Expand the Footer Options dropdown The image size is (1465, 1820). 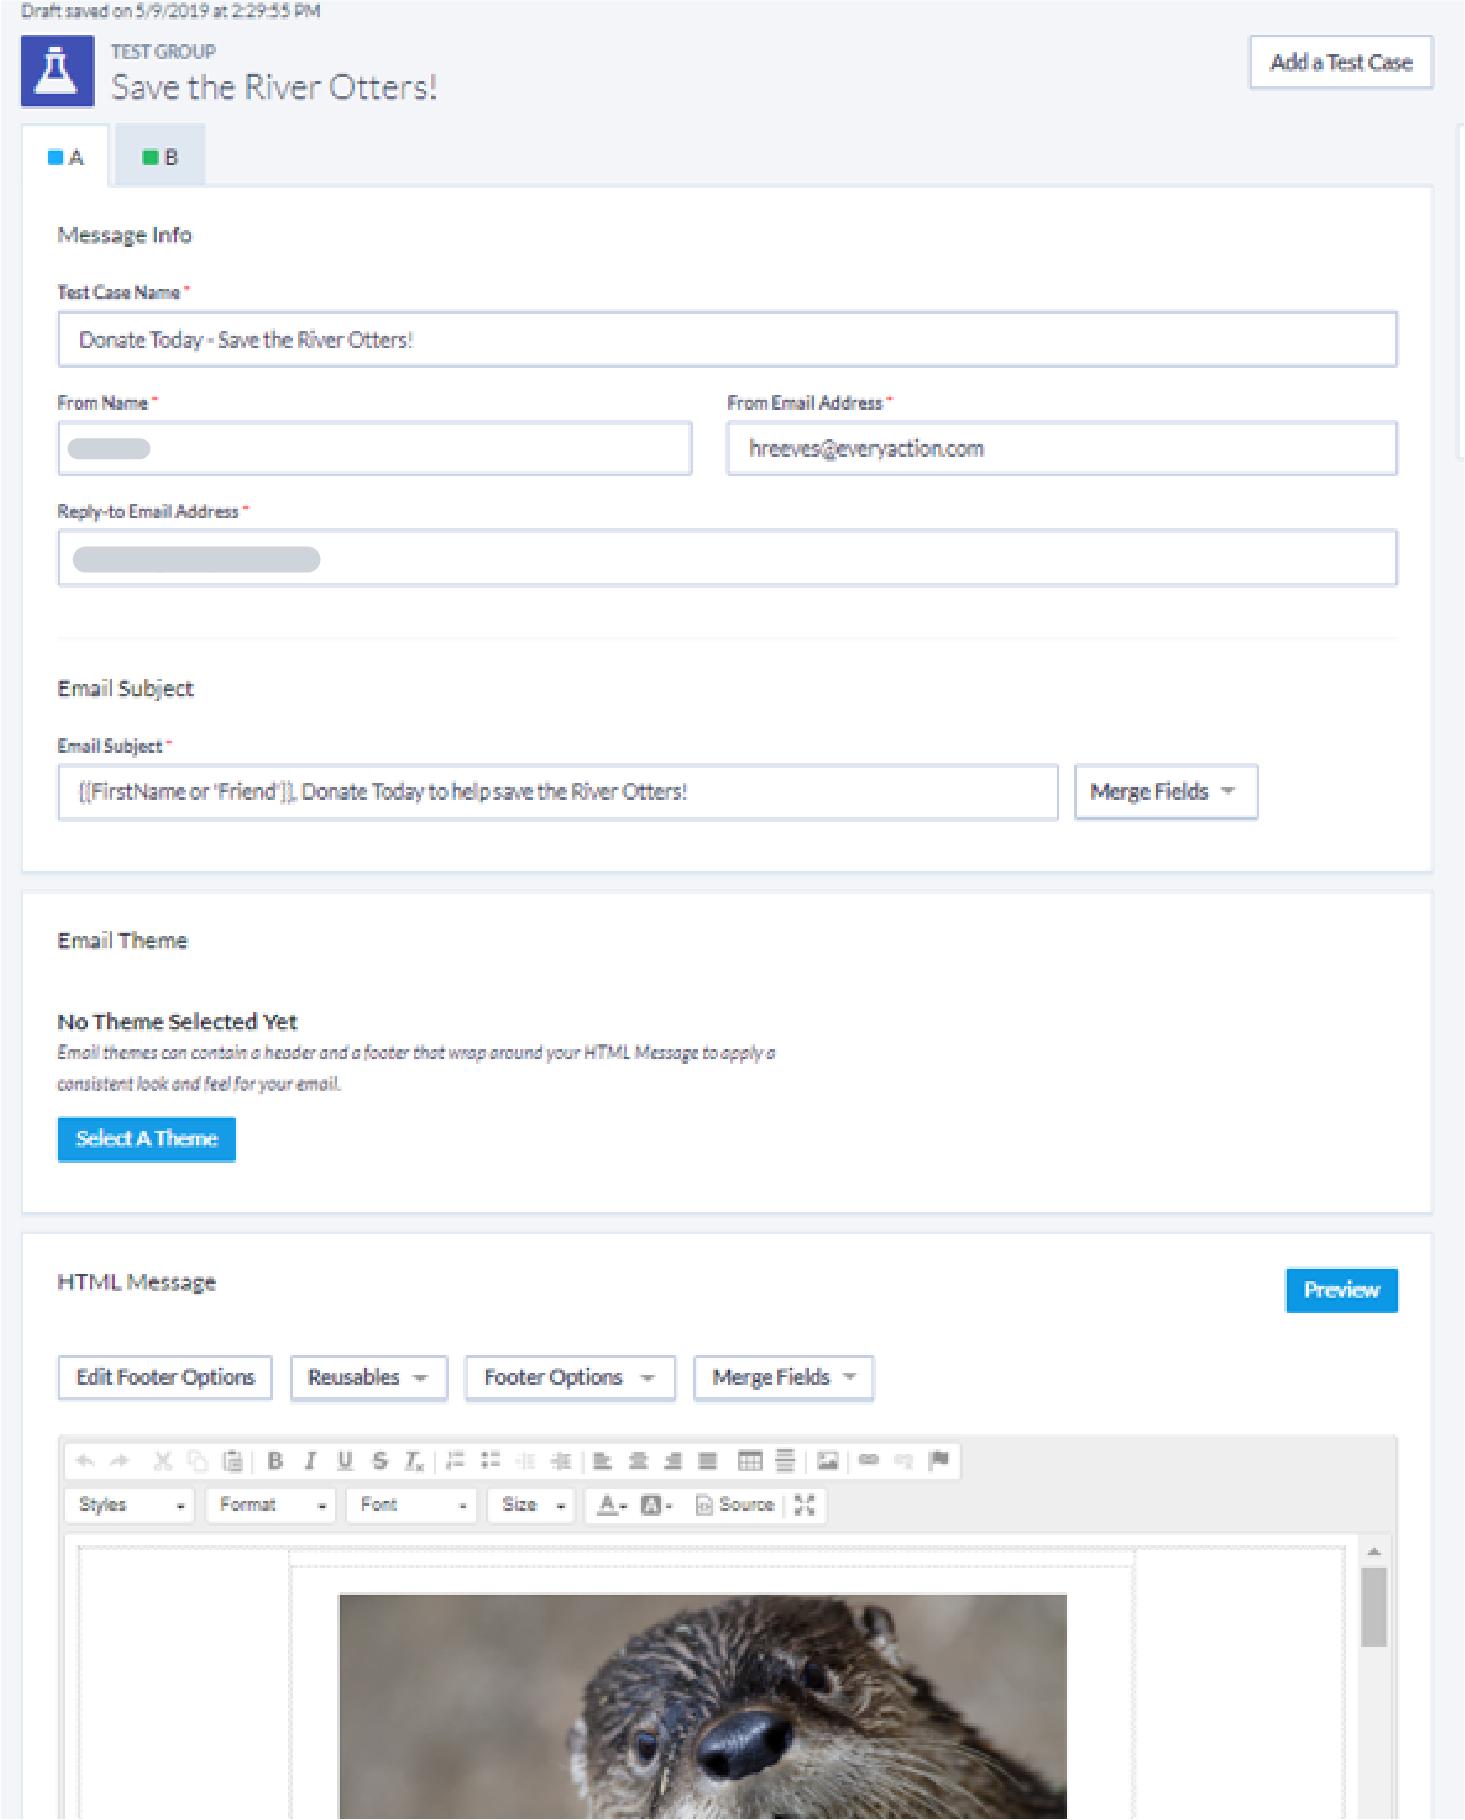coord(570,1378)
